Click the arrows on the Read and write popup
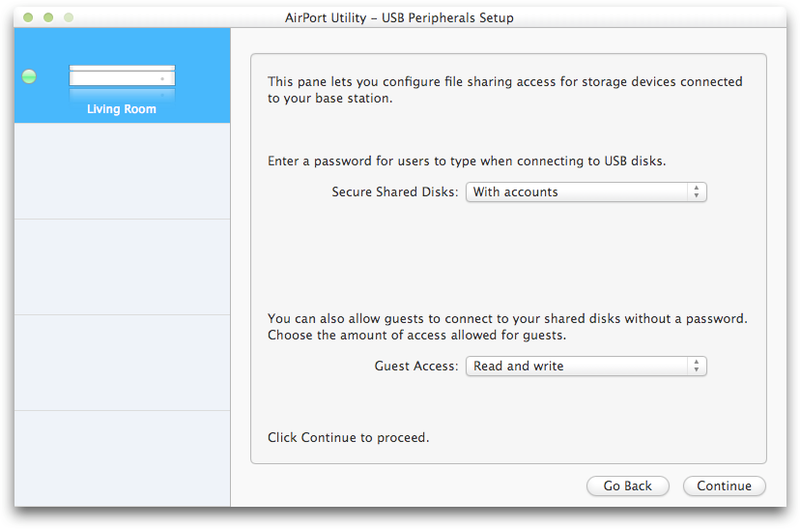800x529 pixels. click(696, 366)
